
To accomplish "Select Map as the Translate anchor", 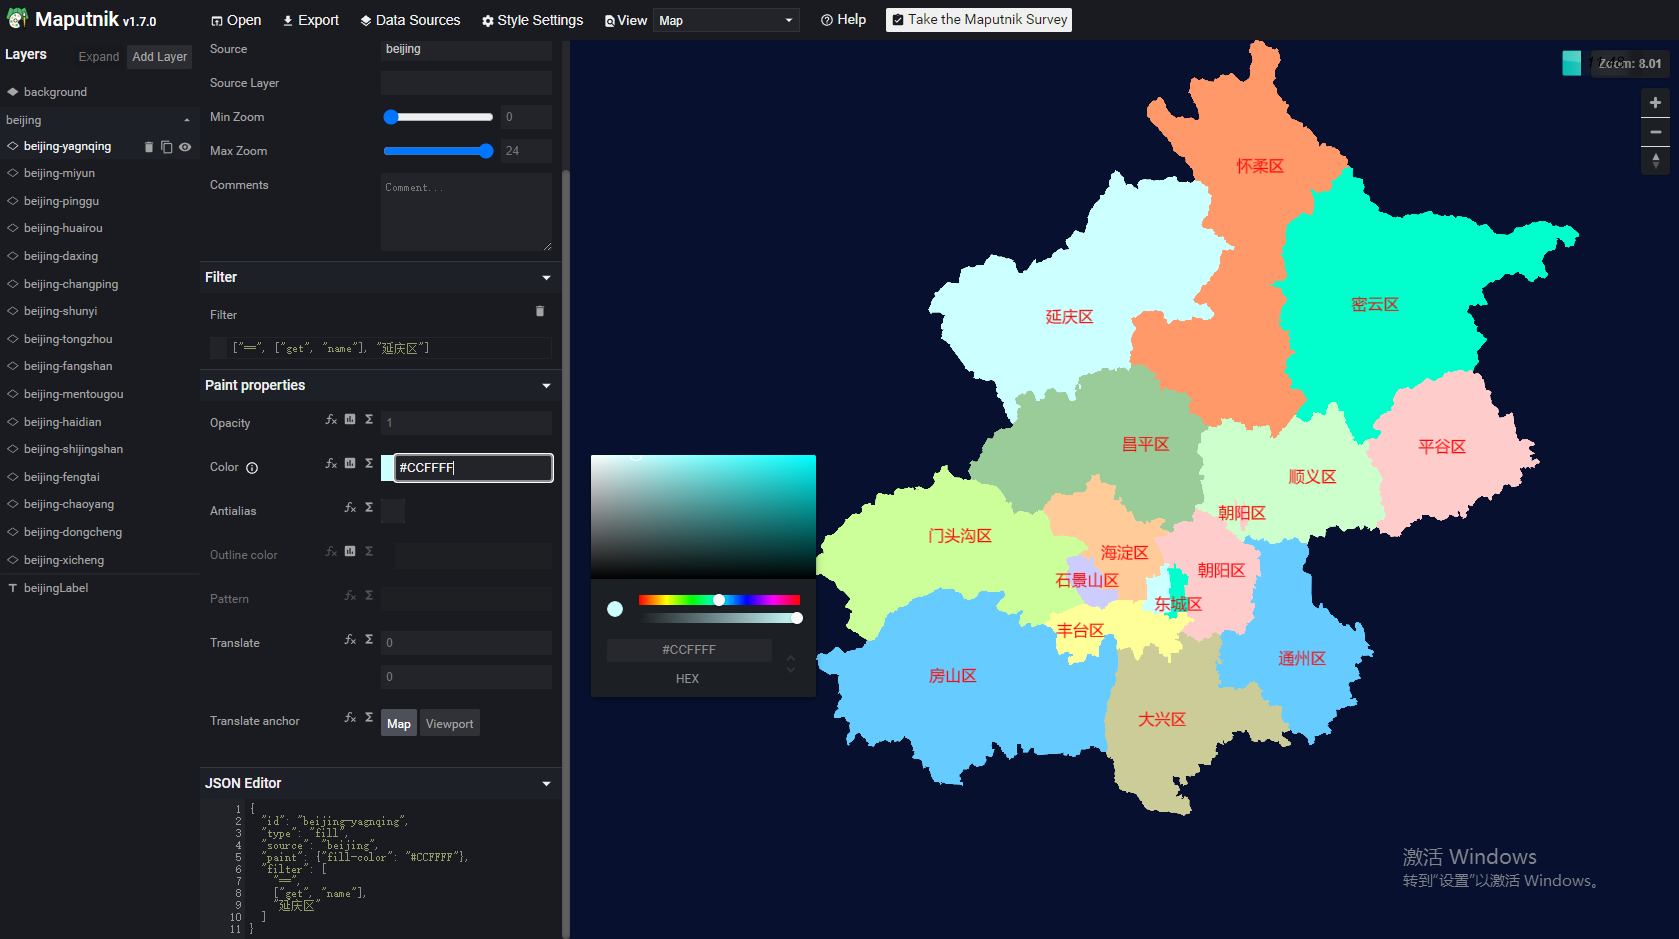I will click(398, 722).
